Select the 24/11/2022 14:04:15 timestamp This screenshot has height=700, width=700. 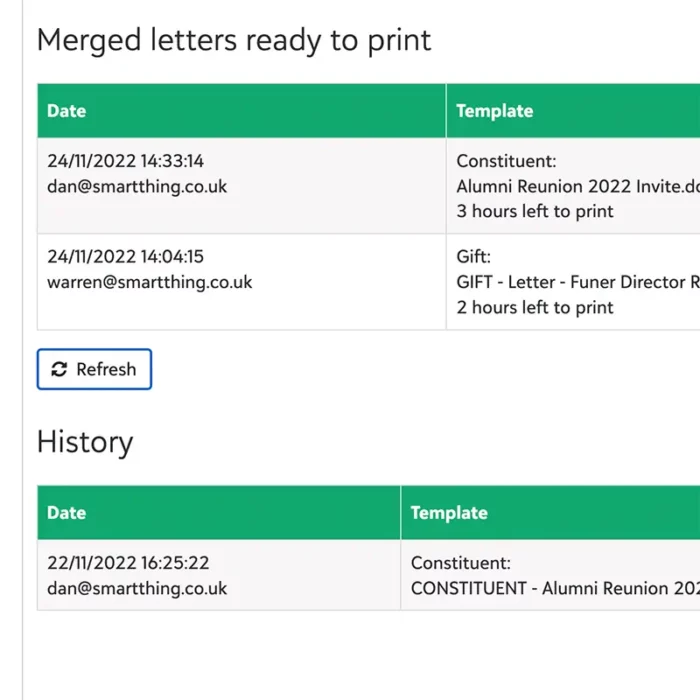coord(125,257)
